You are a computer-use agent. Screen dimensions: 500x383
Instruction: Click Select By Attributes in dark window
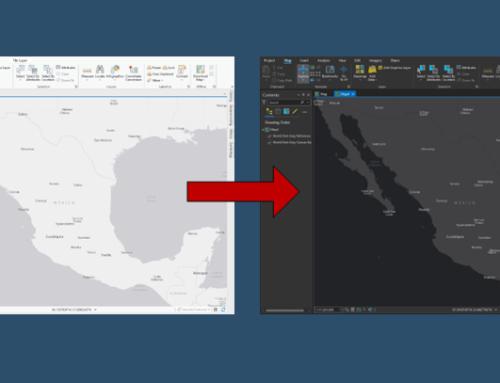[433, 73]
